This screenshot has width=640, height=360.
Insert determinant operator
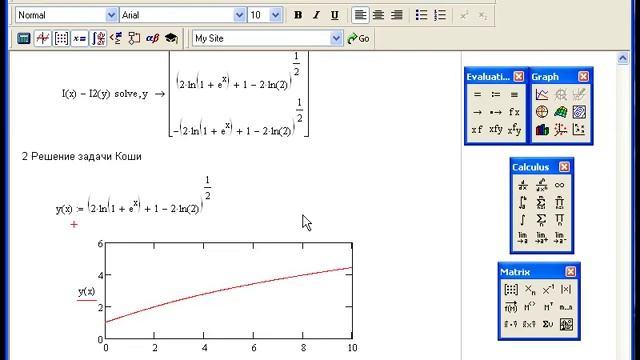[x=566, y=290]
